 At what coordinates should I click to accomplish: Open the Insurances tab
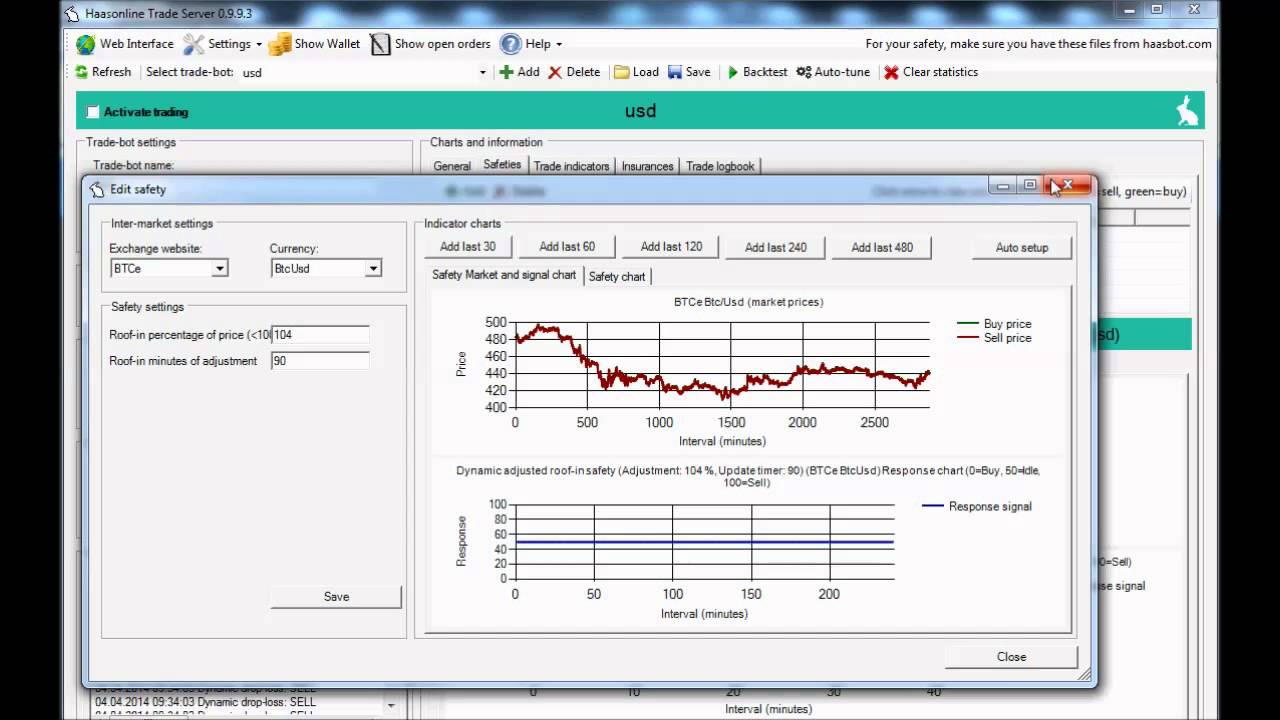tap(648, 166)
